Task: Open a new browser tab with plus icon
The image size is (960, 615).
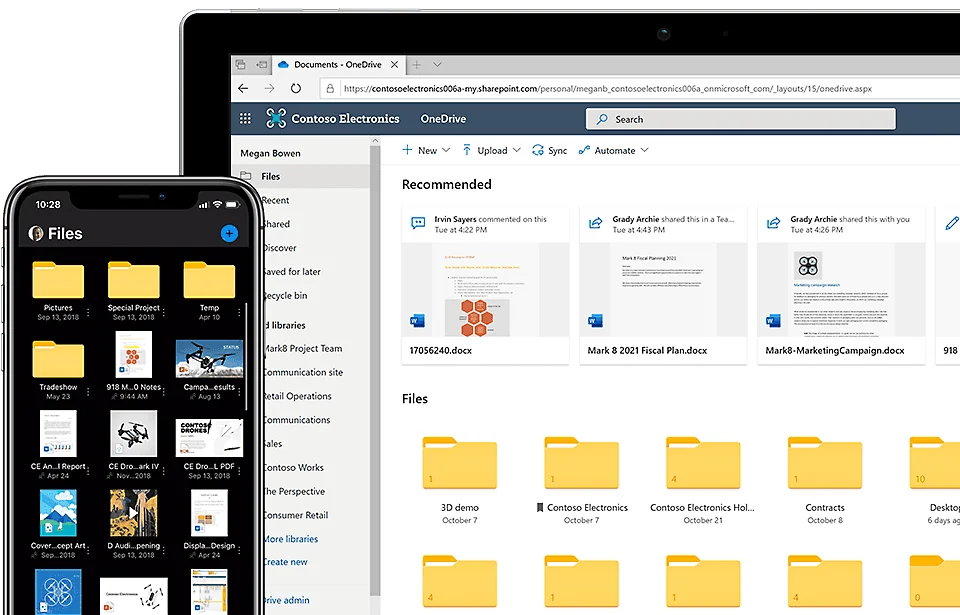Action: pyautogui.click(x=416, y=64)
